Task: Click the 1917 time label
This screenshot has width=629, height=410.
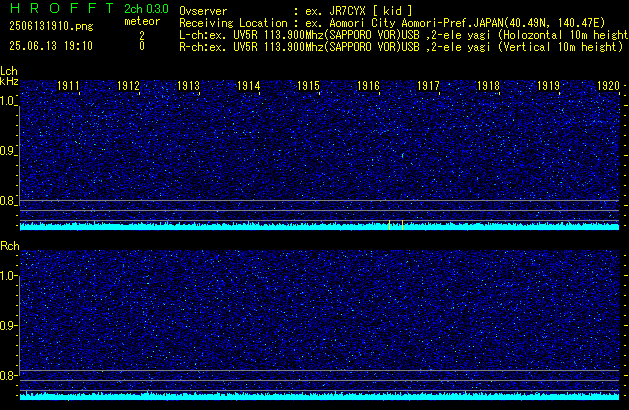Action: coord(428,86)
